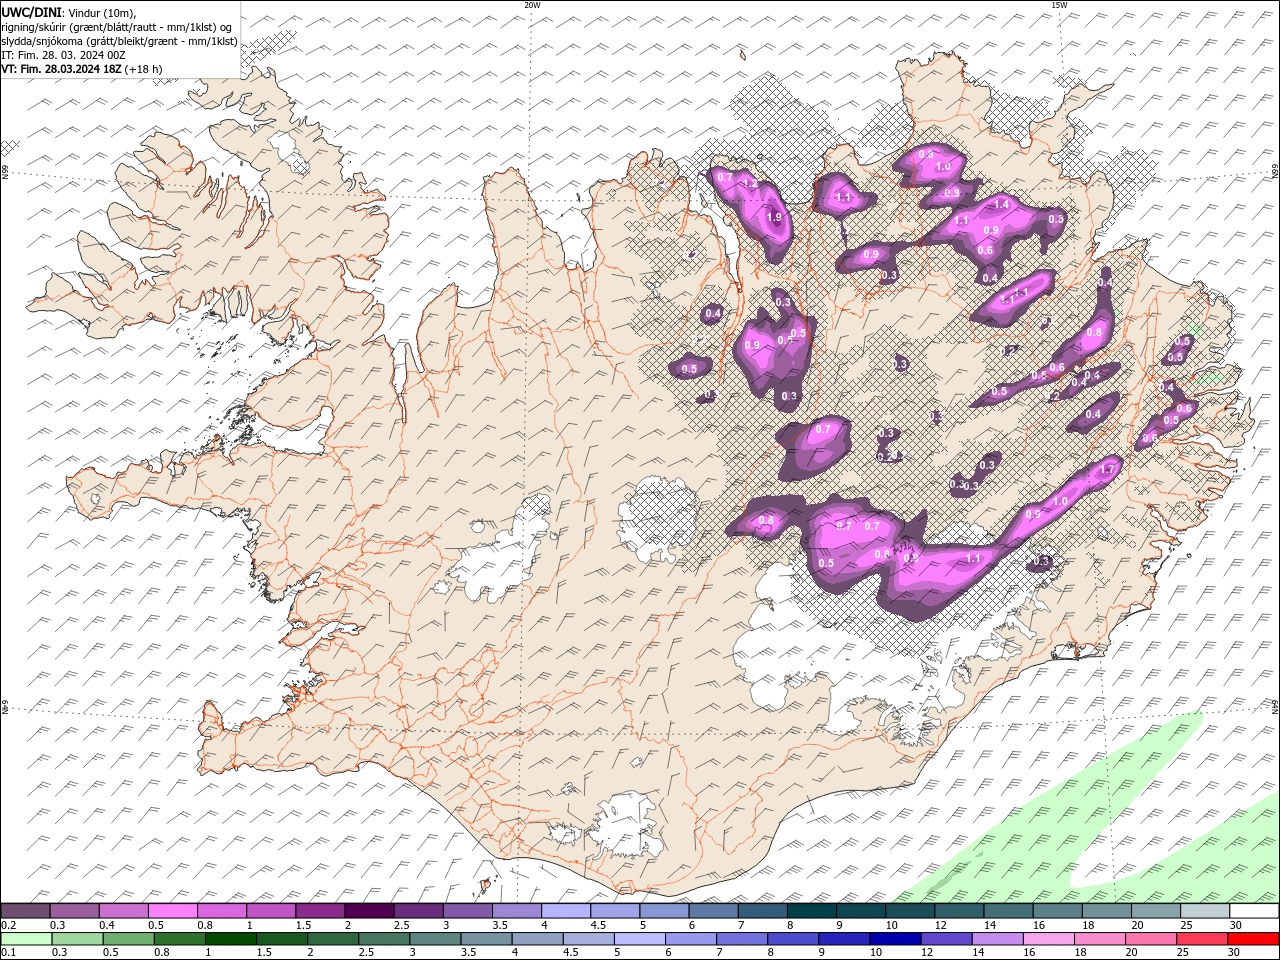Select the dark teal swatch labeled 10 in the upper scale
The width and height of the screenshot is (1280, 960).
point(908,911)
